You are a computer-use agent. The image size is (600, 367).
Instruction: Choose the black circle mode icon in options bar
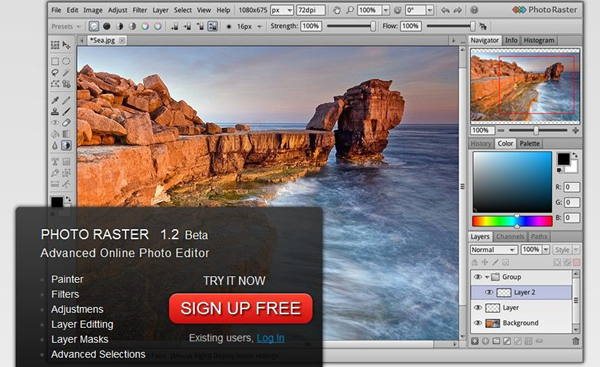(106, 26)
